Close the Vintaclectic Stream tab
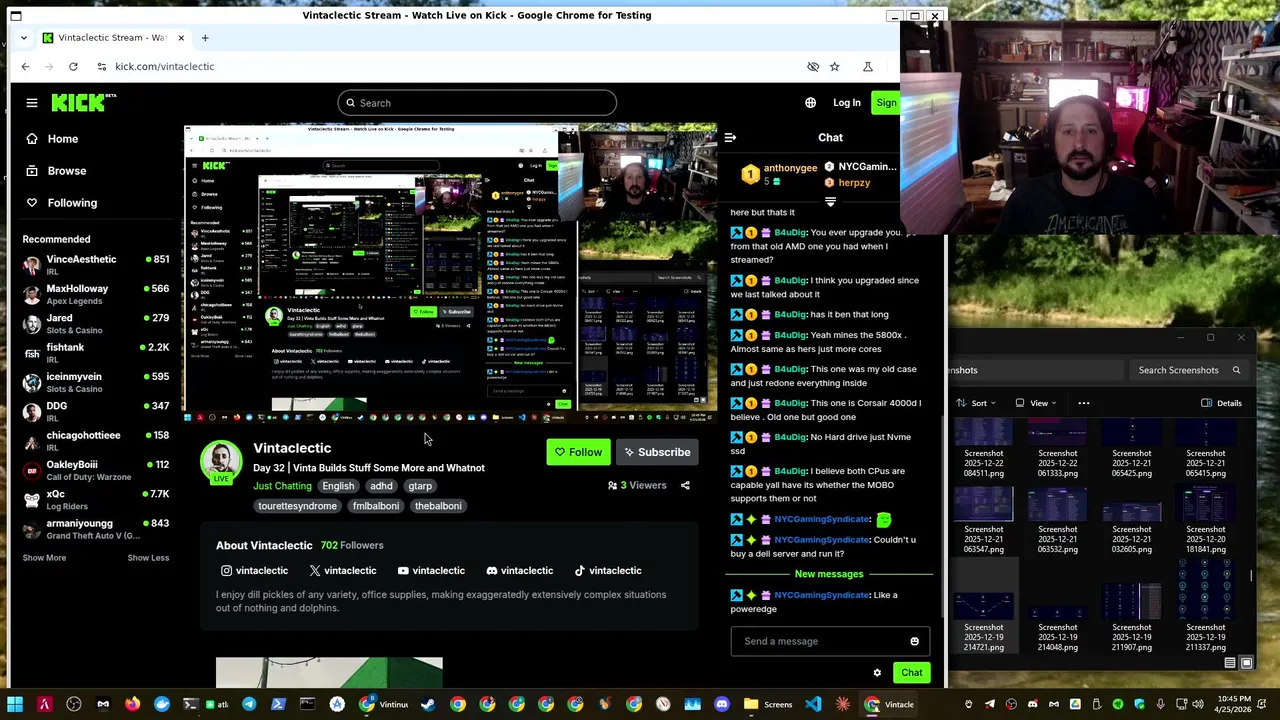 pos(181,38)
